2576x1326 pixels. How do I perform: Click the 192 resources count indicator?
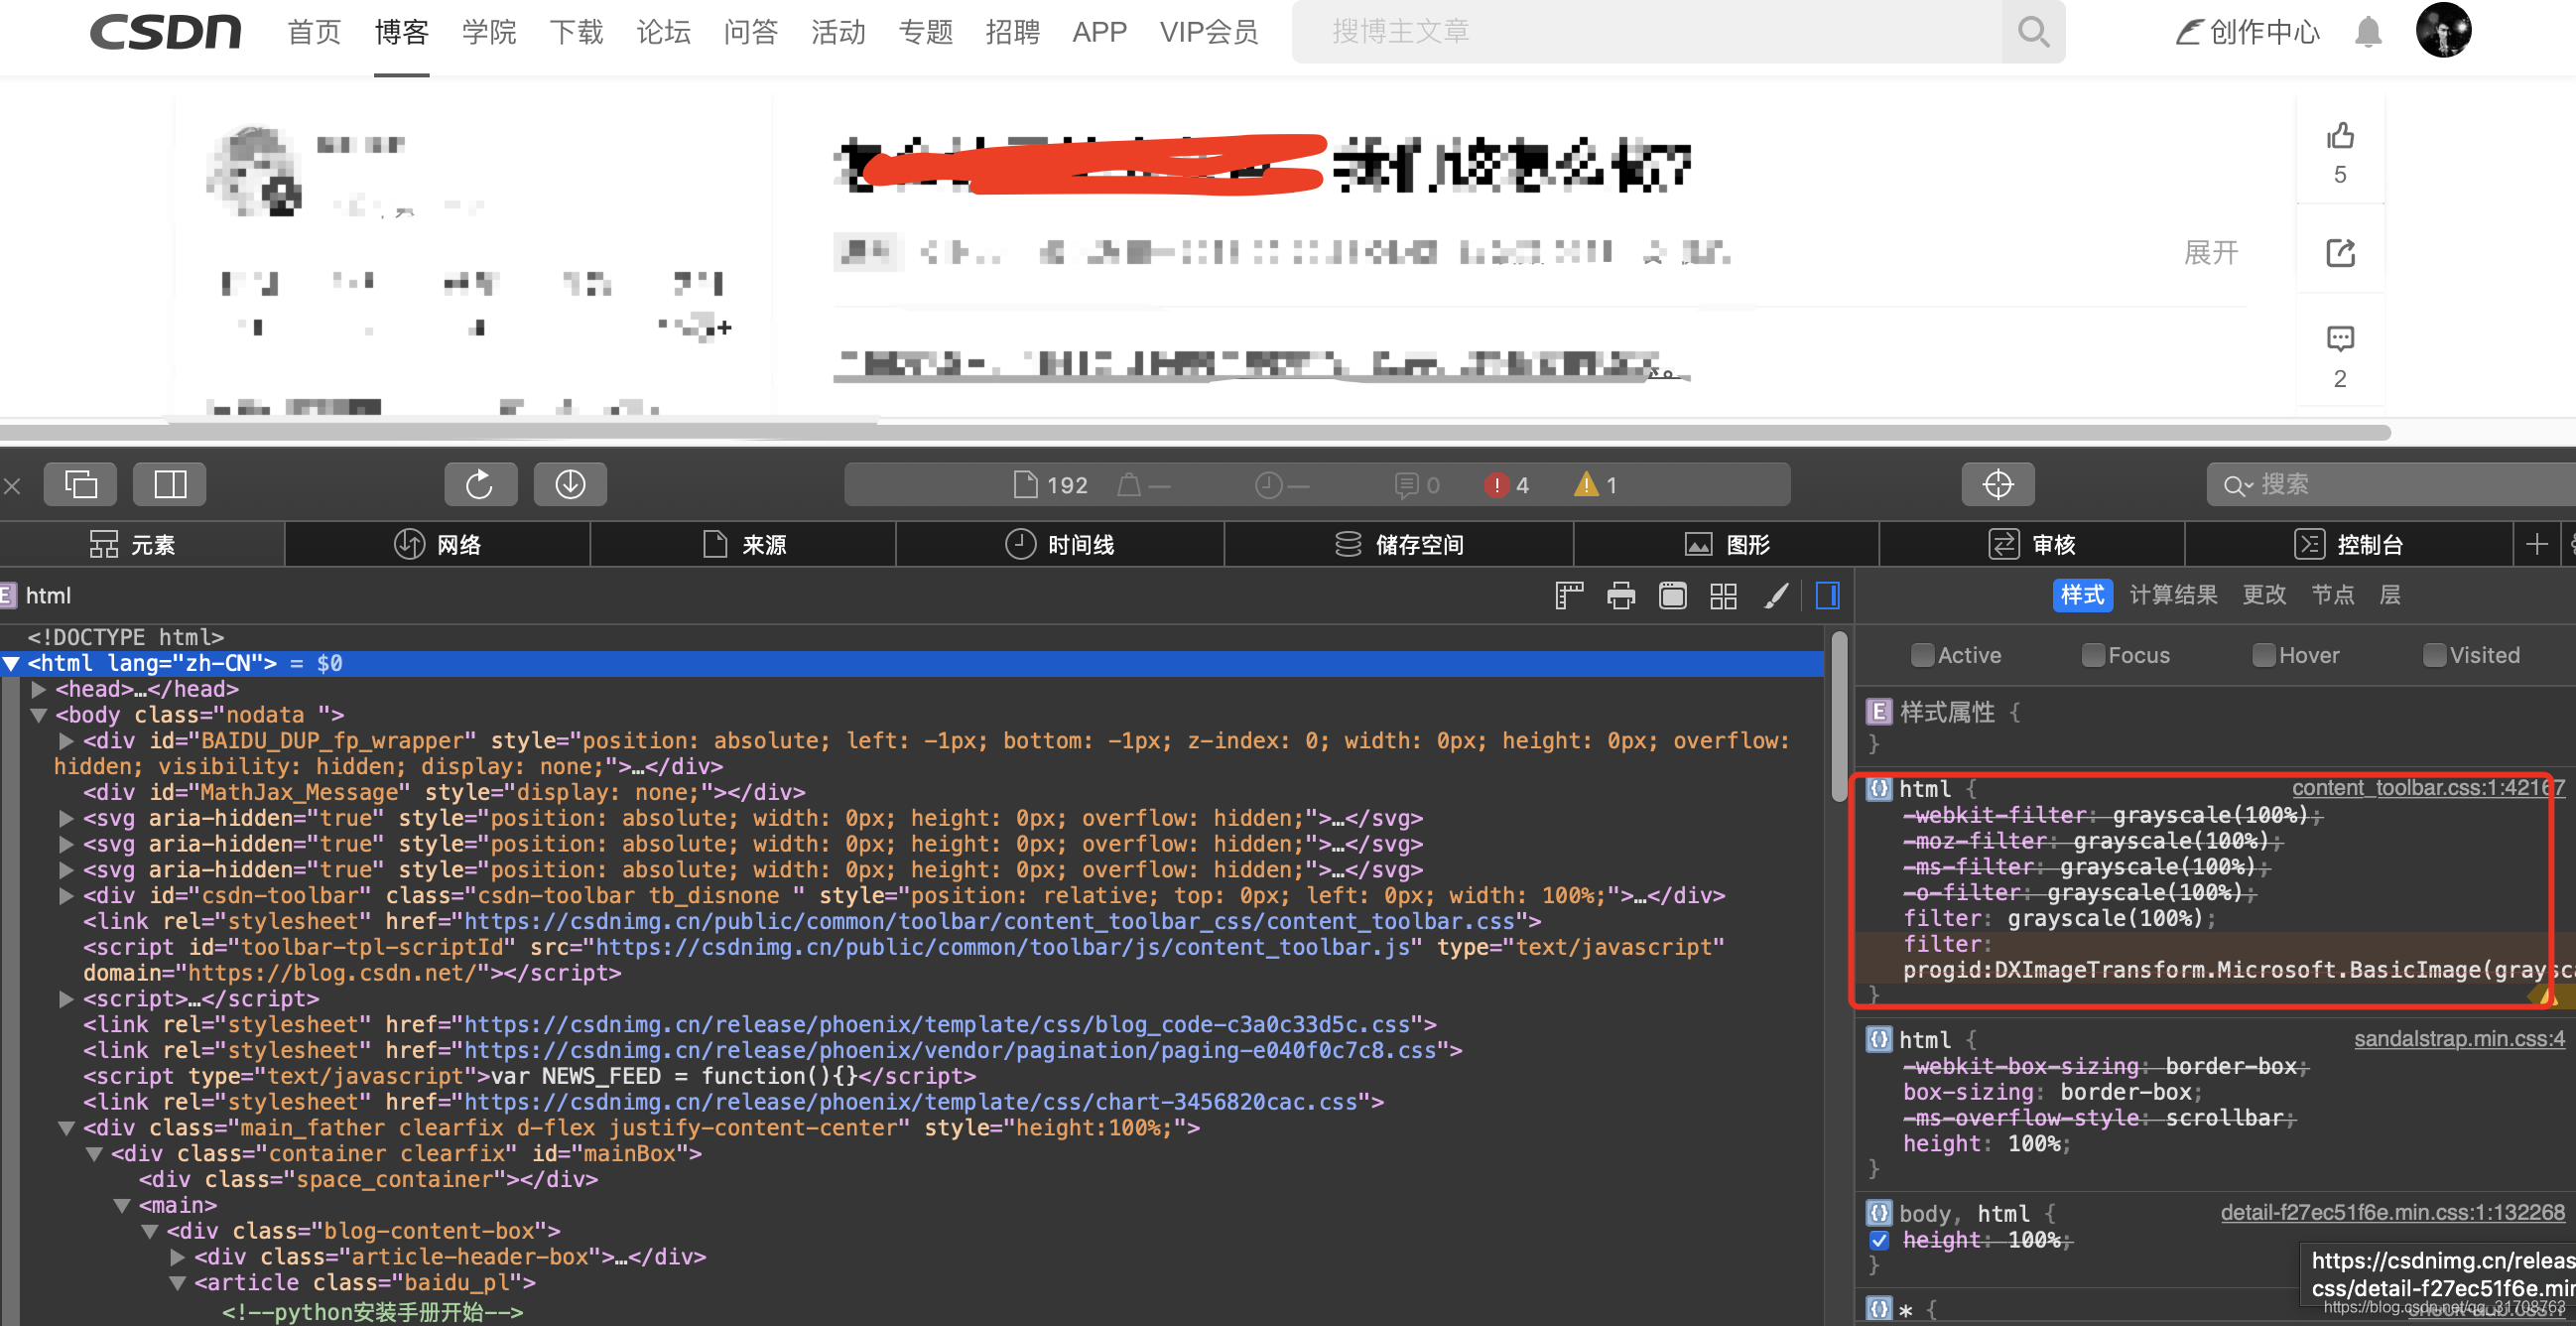(1050, 486)
